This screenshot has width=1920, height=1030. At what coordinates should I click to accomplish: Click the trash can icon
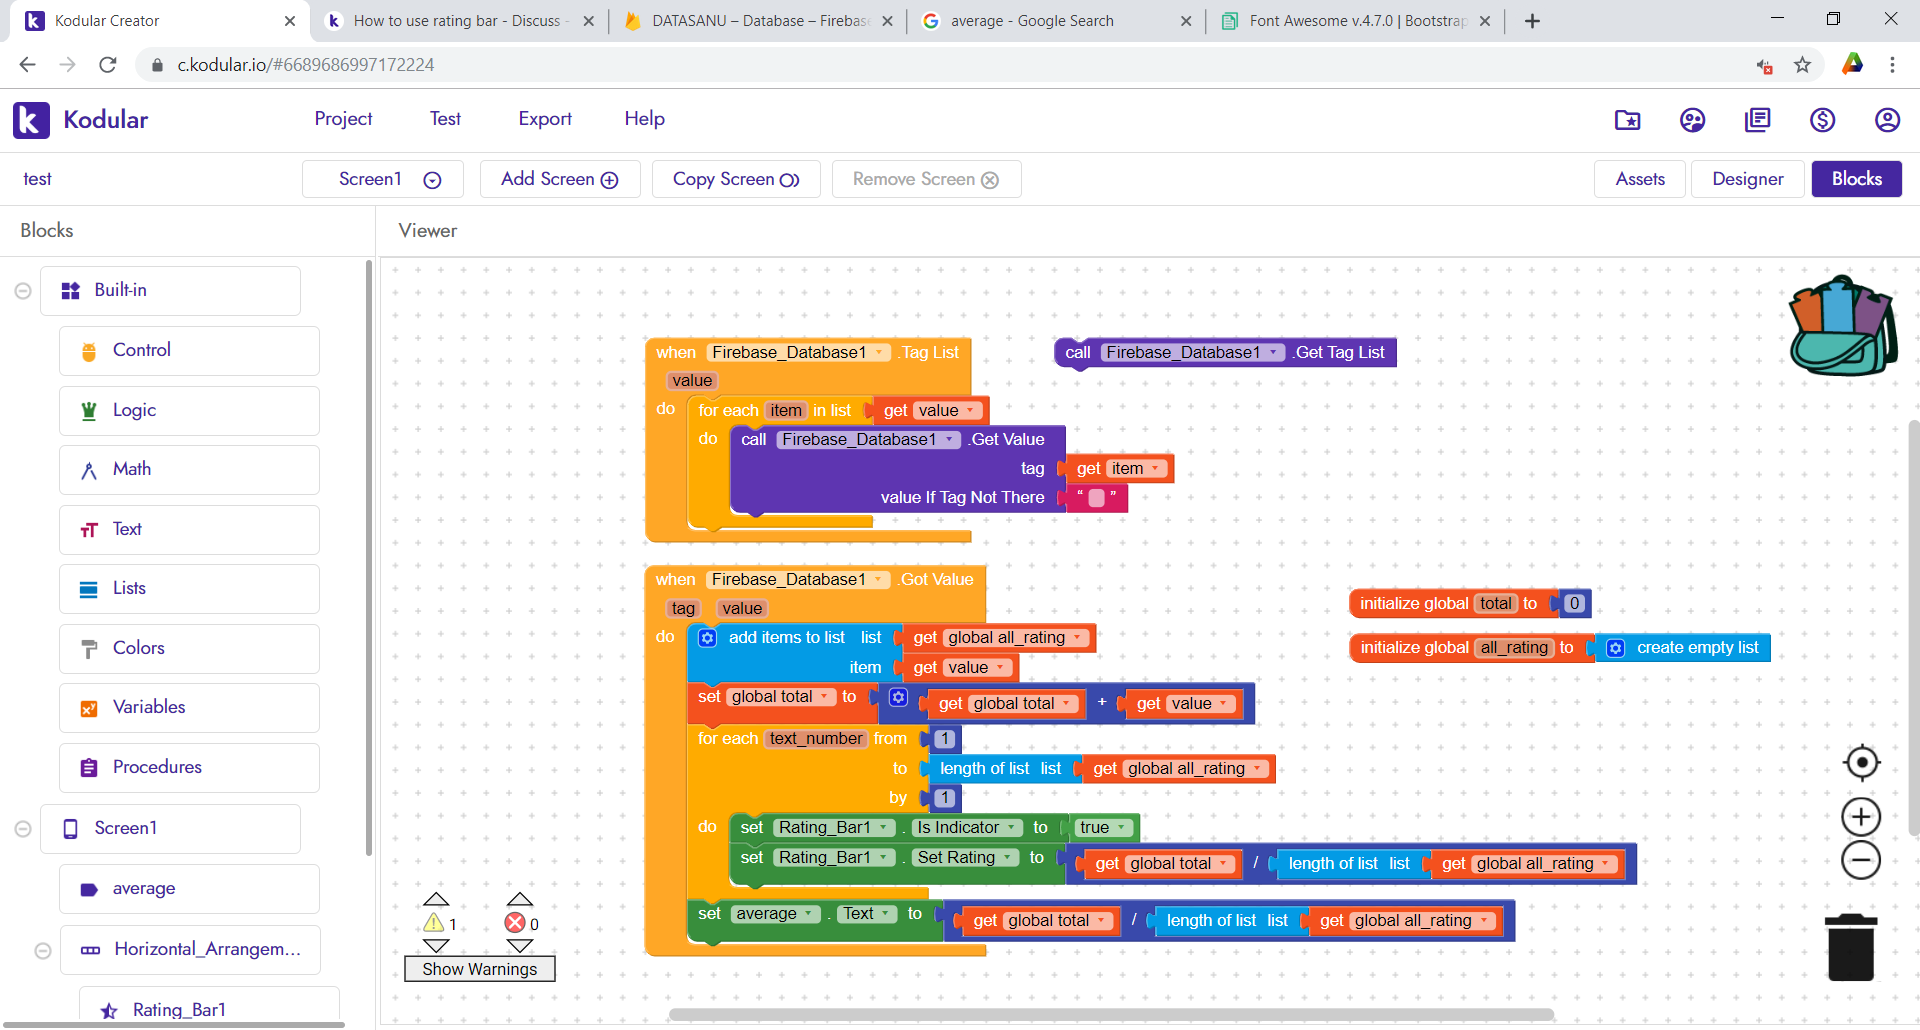tap(1850, 948)
